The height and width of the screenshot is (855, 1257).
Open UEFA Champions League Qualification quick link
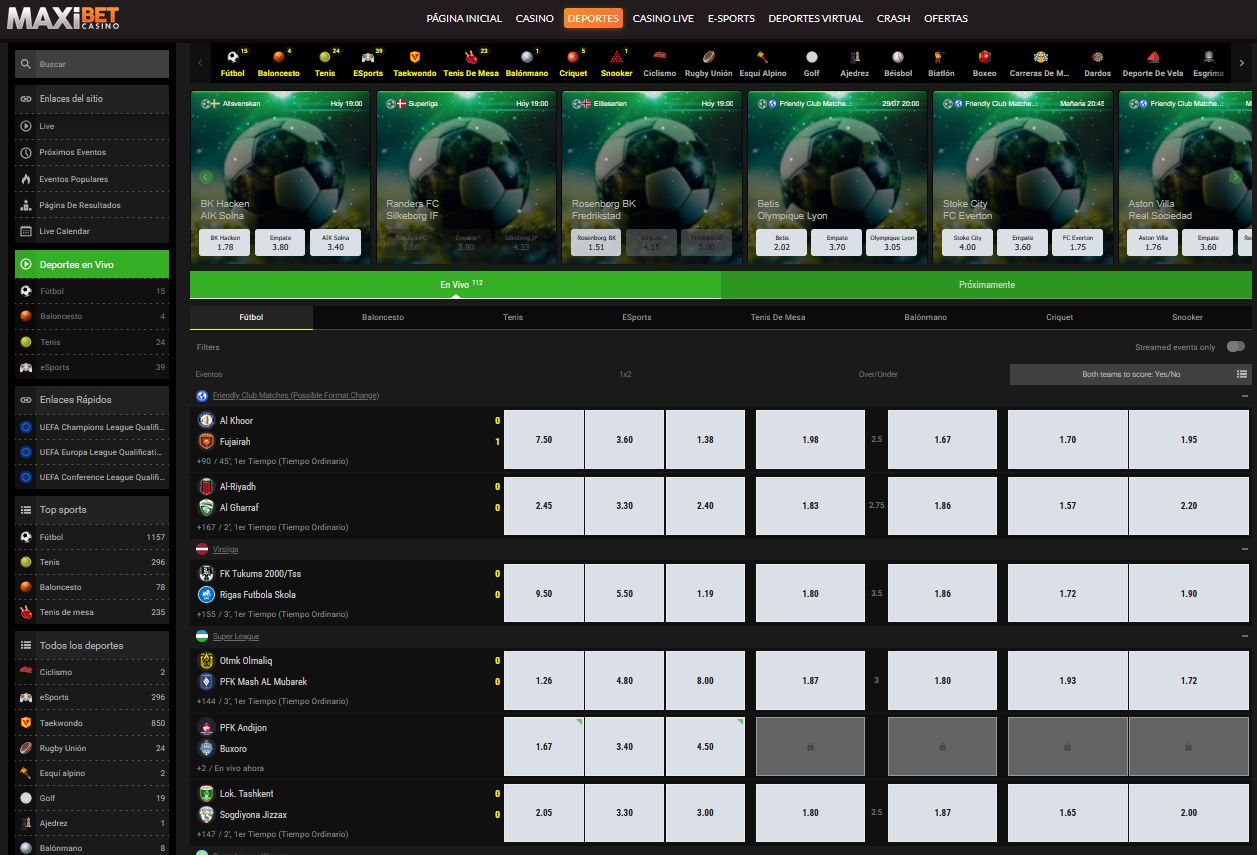coord(92,427)
